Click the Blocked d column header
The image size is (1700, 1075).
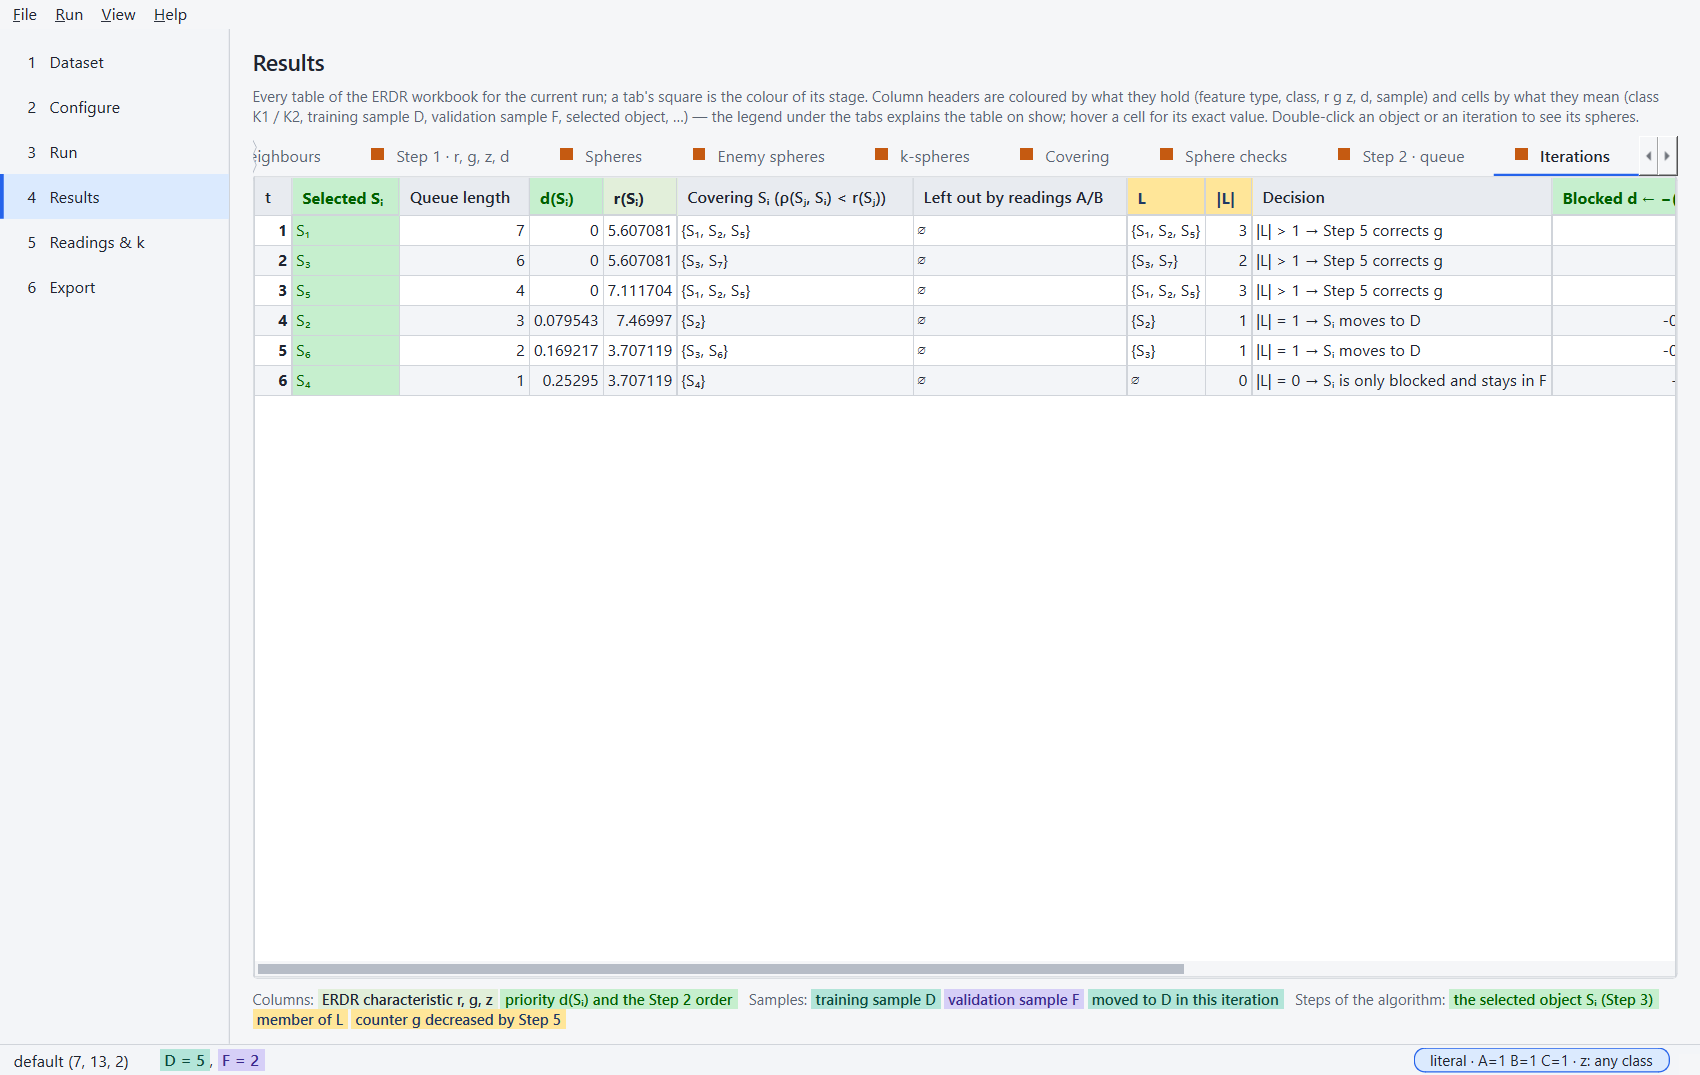[1614, 198]
